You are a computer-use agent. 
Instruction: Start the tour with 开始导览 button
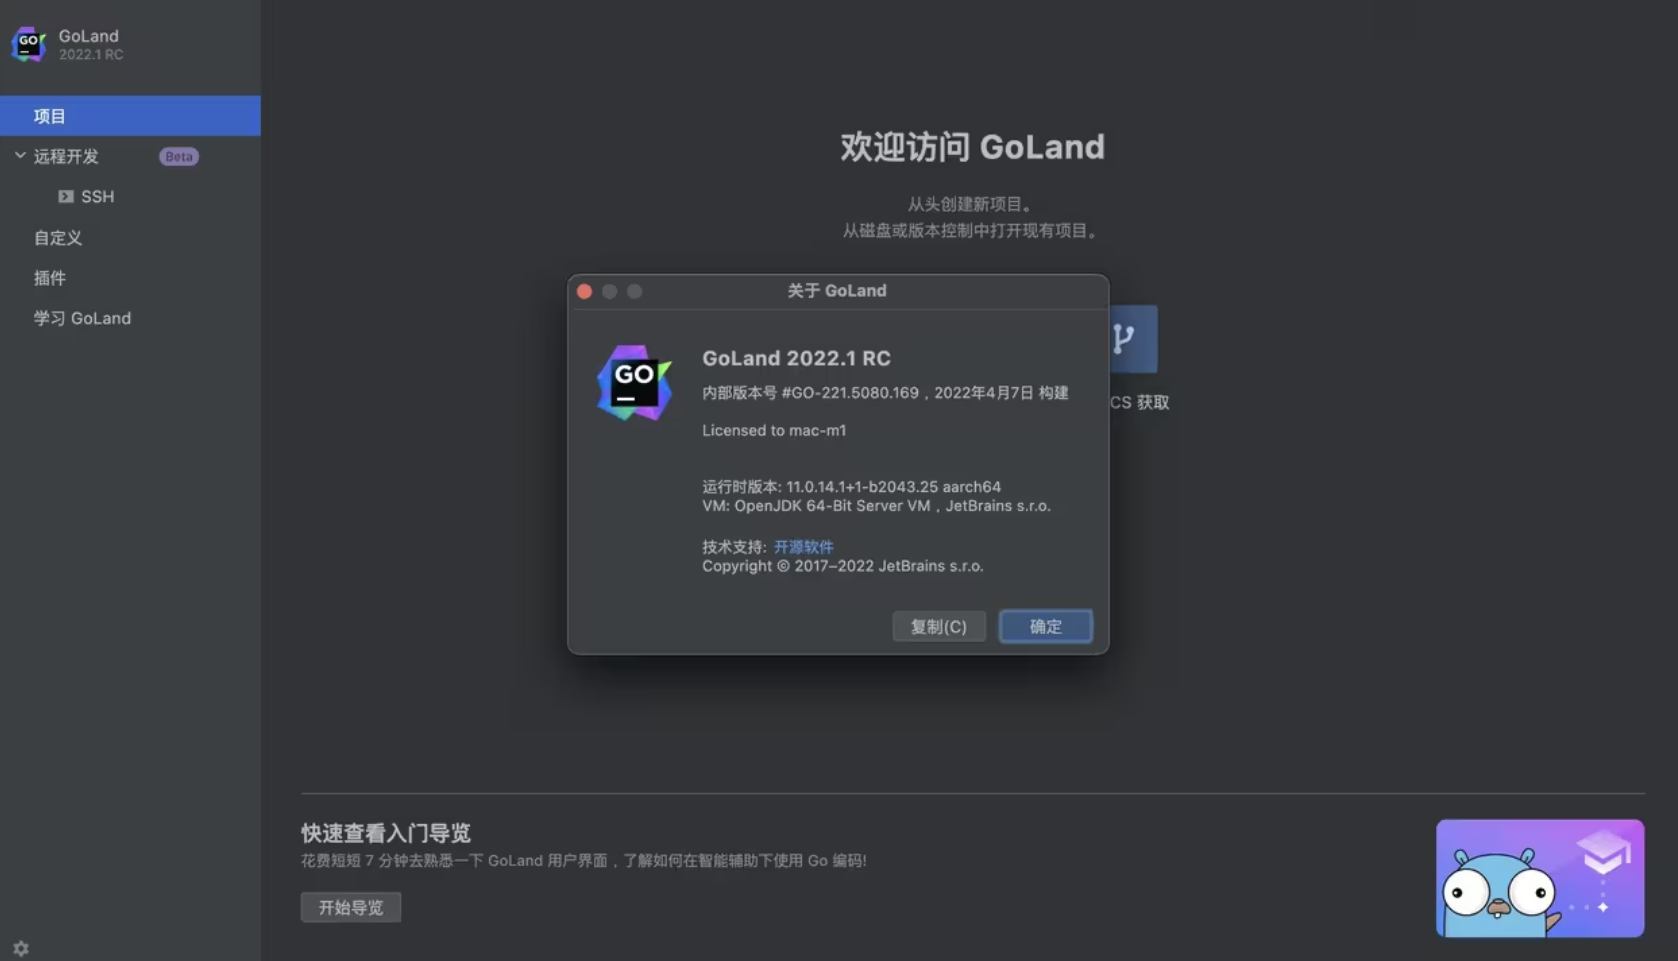pyautogui.click(x=351, y=907)
